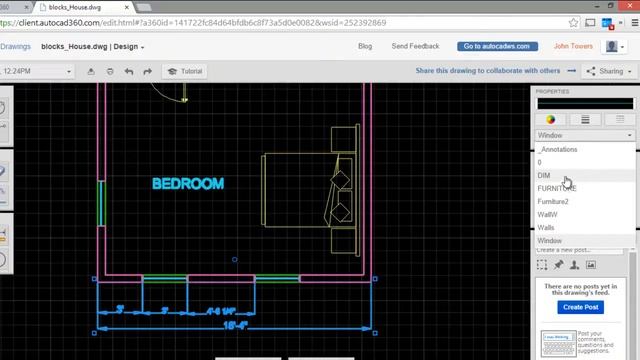Click the upload/export icon beside the time dropdown
The height and width of the screenshot is (360, 640).
coord(91,71)
